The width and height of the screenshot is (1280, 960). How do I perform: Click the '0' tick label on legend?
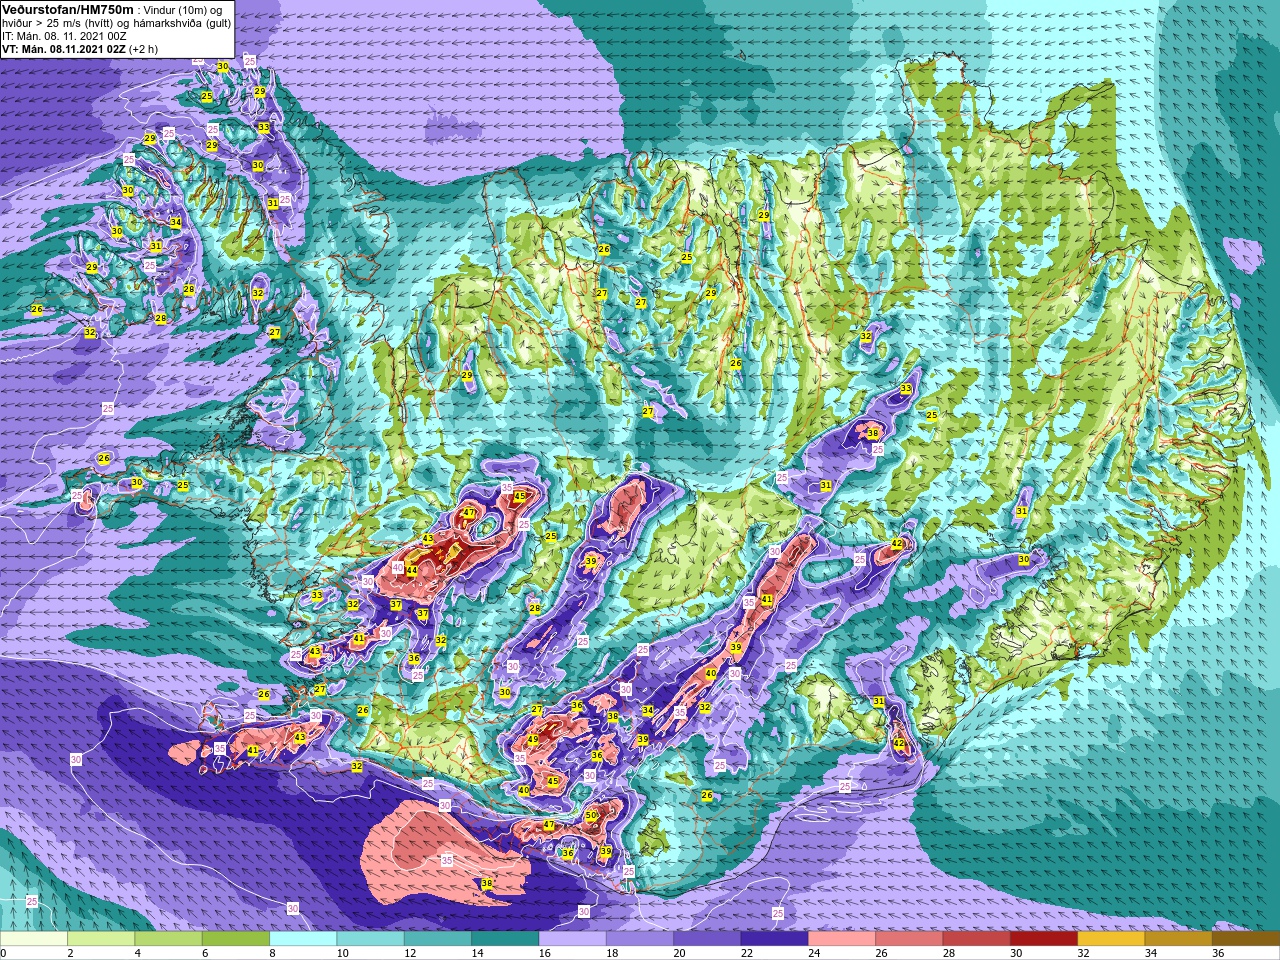(x=4, y=953)
